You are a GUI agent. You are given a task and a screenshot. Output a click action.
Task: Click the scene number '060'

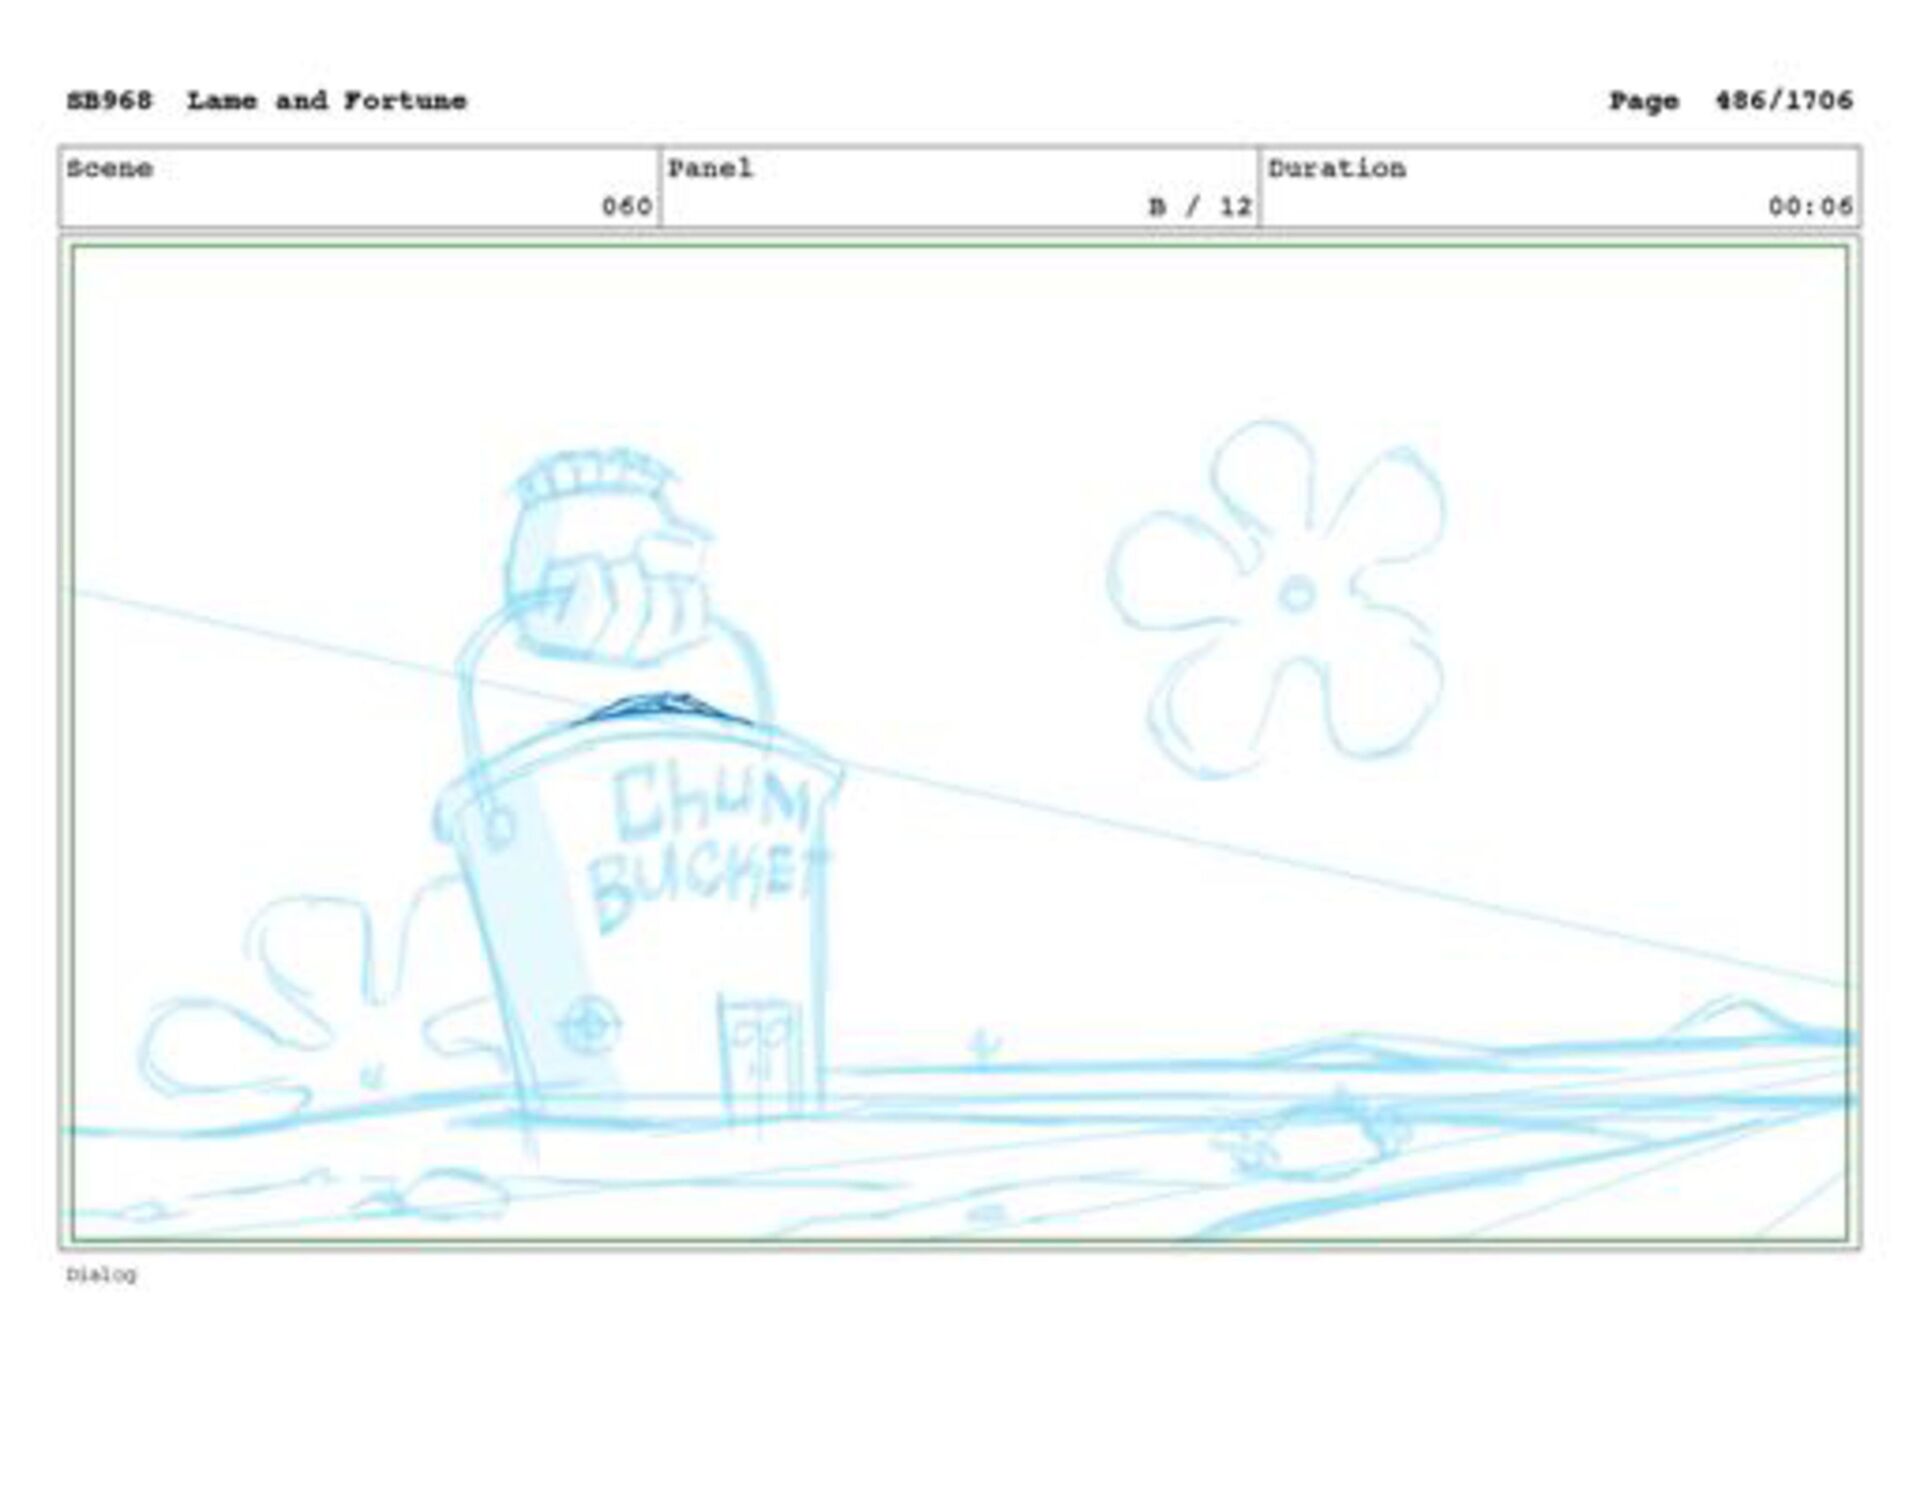click(x=627, y=207)
